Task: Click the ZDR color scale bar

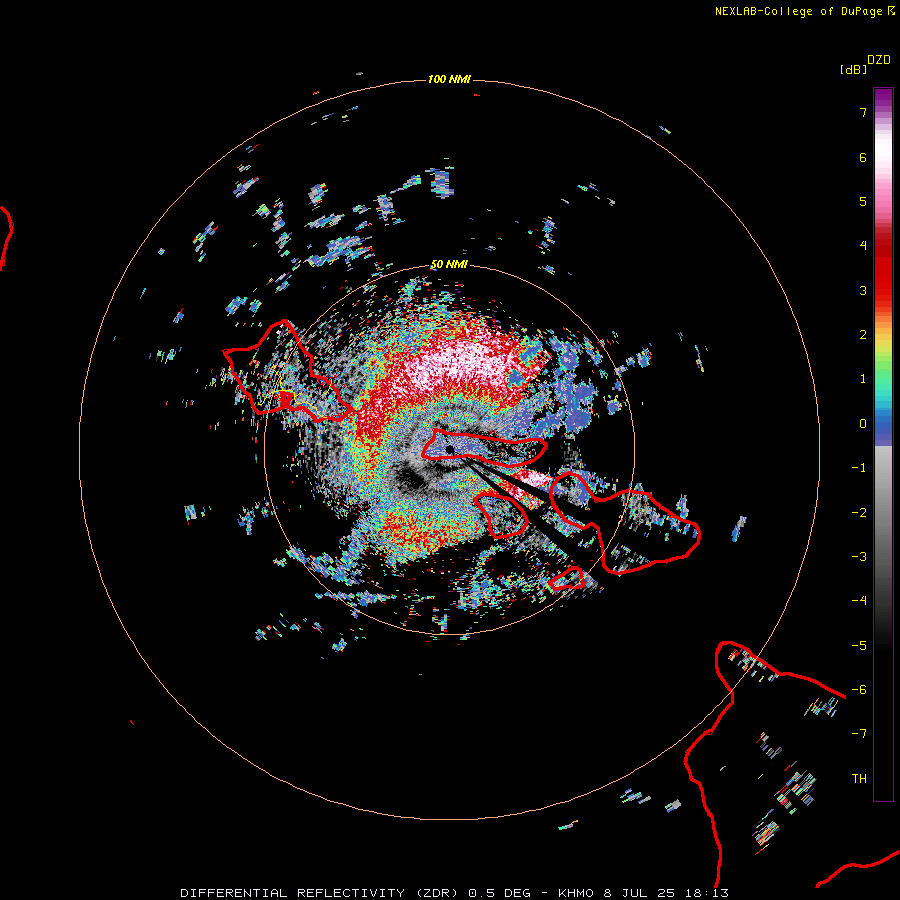Action: click(x=883, y=444)
